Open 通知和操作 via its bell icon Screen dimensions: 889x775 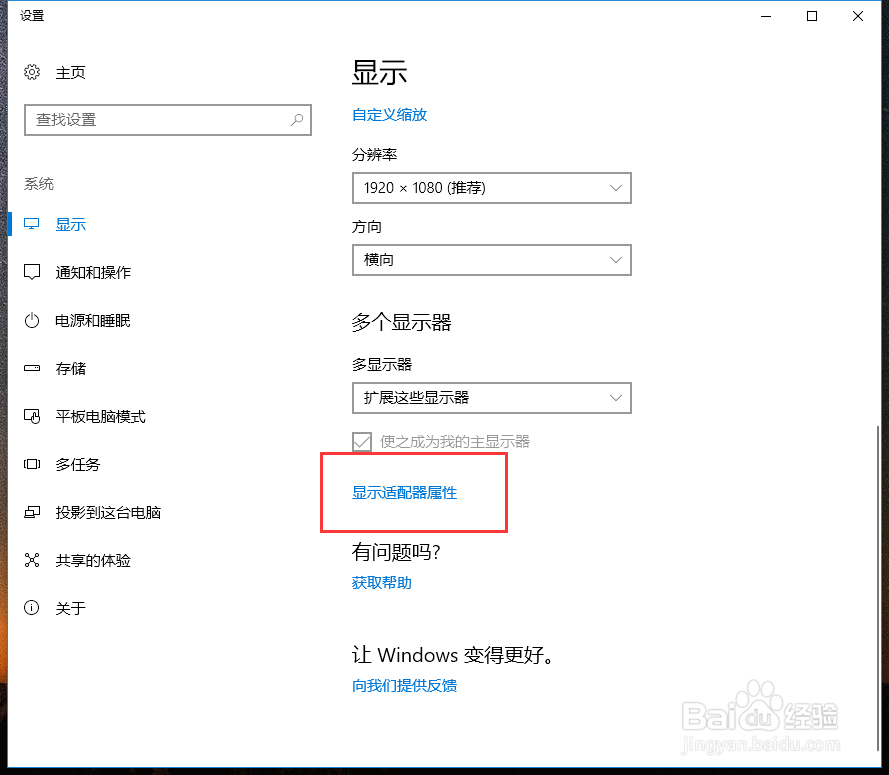[x=31, y=272]
